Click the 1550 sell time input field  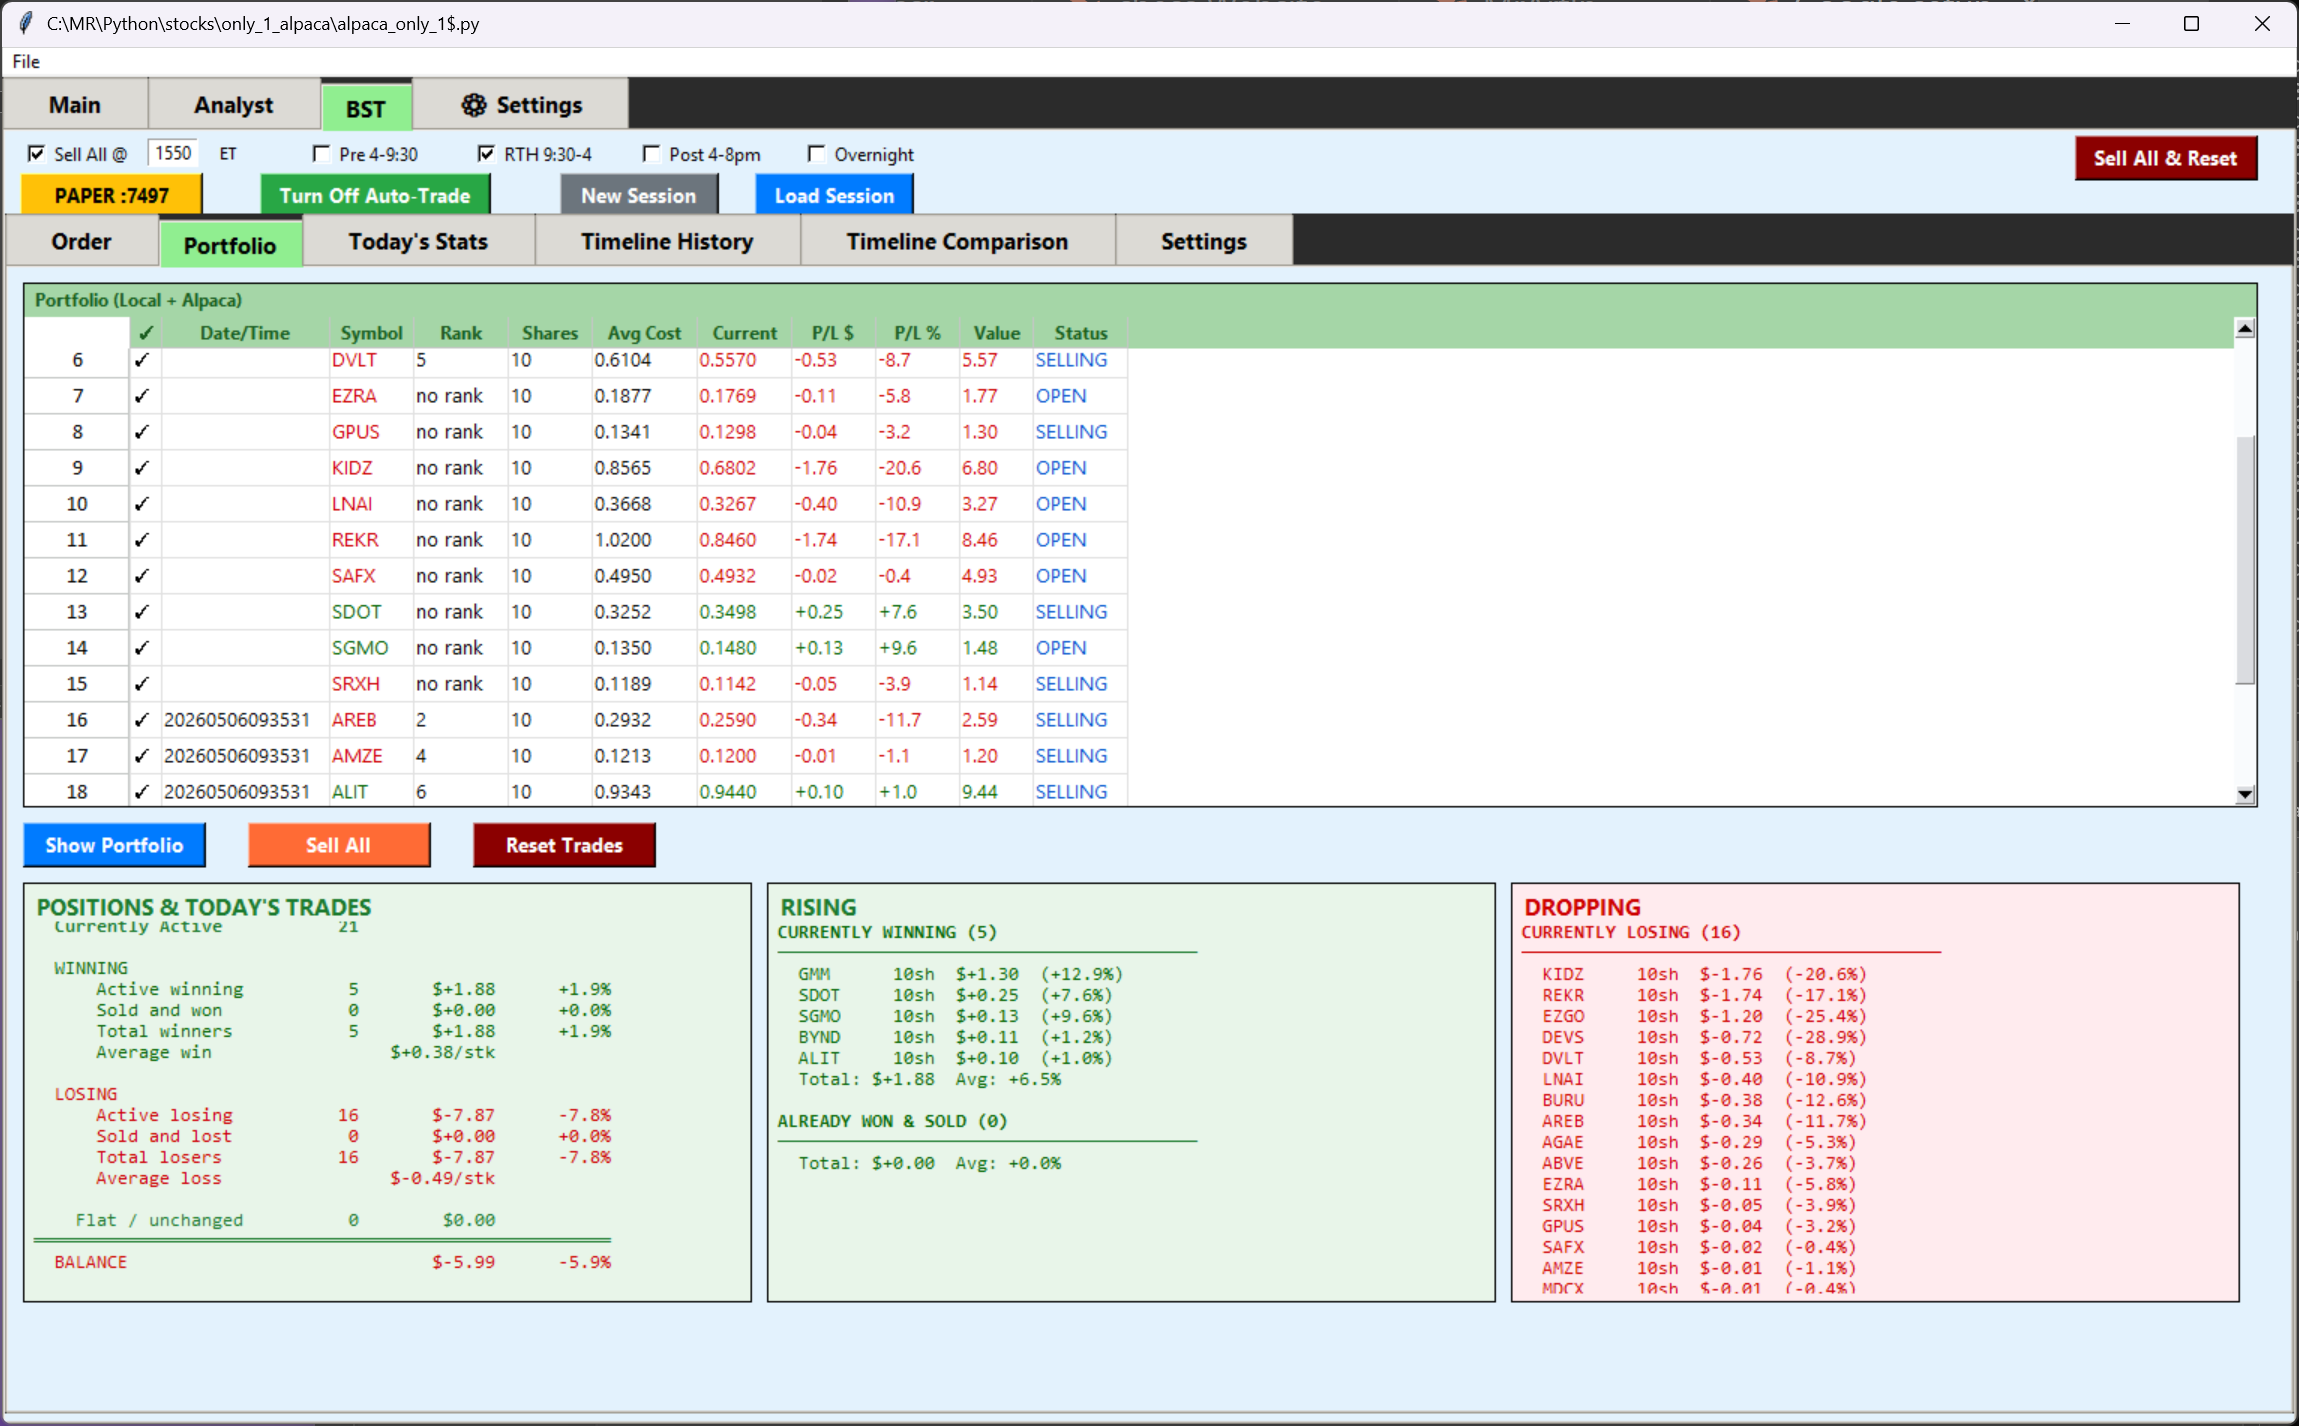point(173,153)
